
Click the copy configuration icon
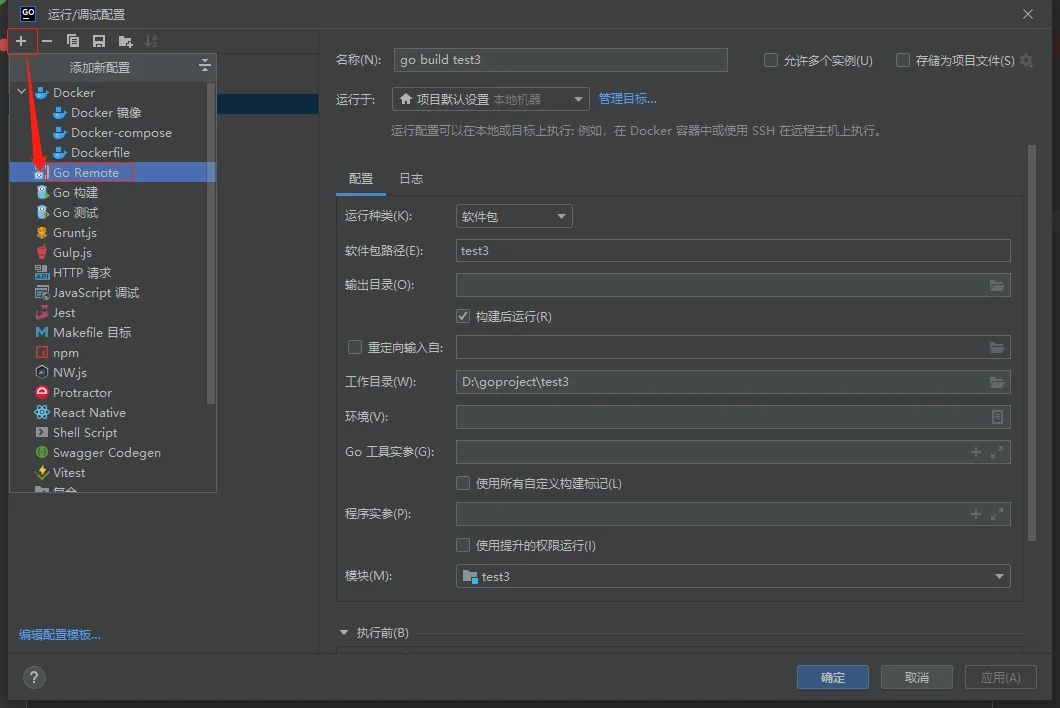coord(73,41)
